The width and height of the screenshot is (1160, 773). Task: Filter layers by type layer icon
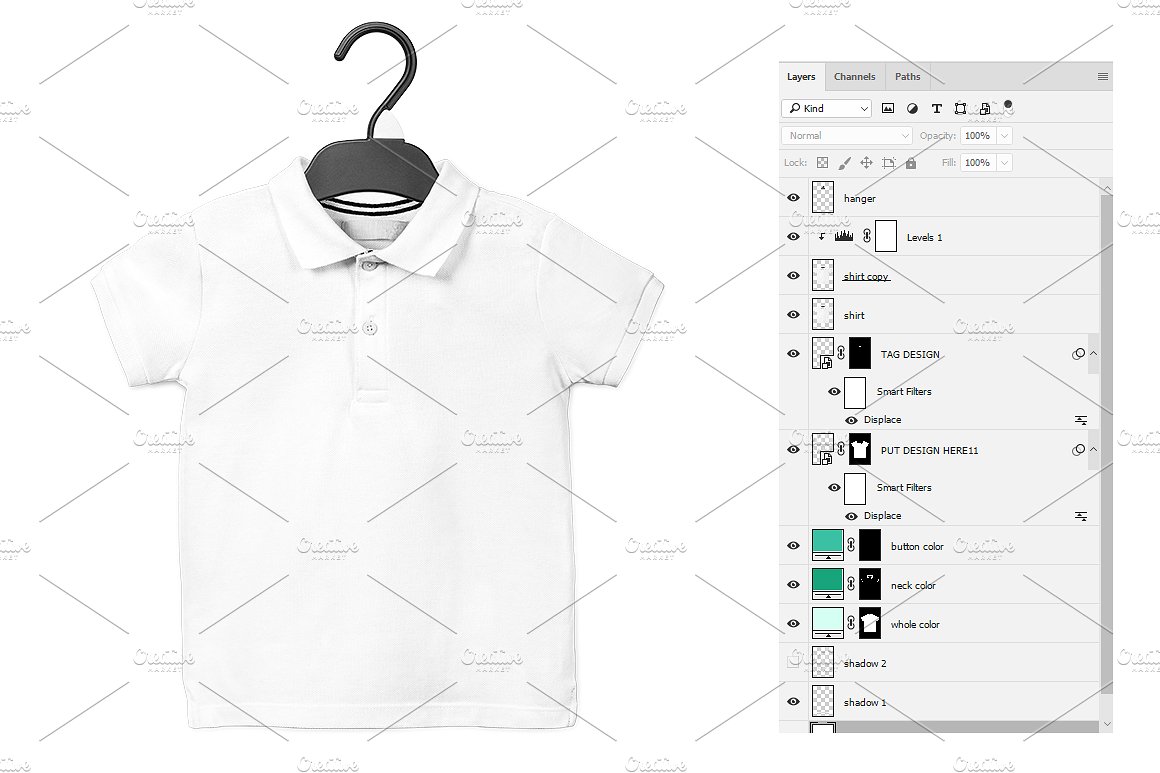[936, 108]
